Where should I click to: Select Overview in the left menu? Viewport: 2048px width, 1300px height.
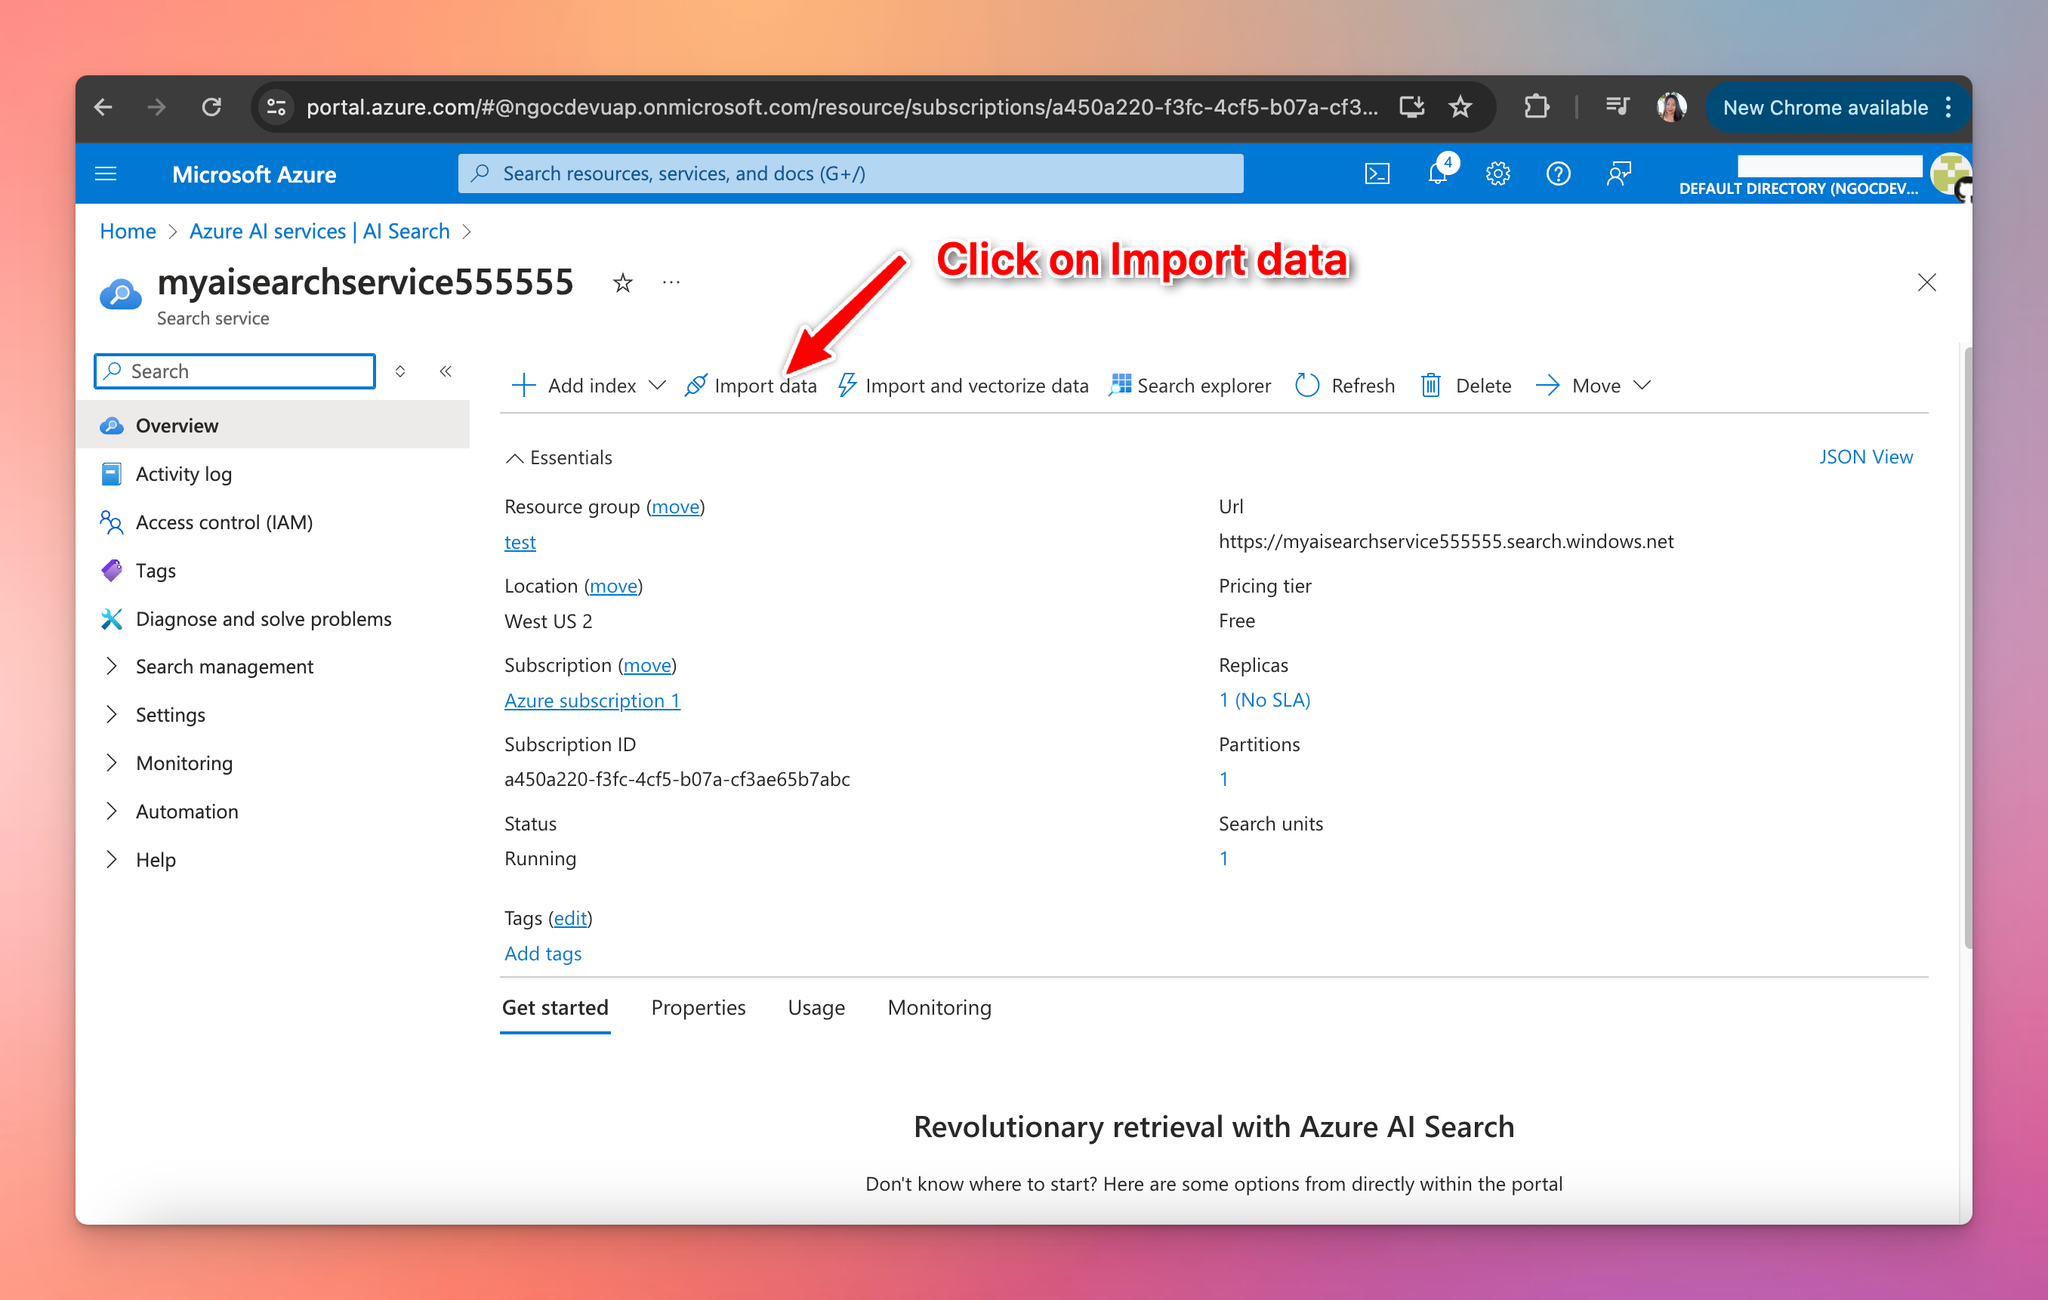(x=272, y=425)
